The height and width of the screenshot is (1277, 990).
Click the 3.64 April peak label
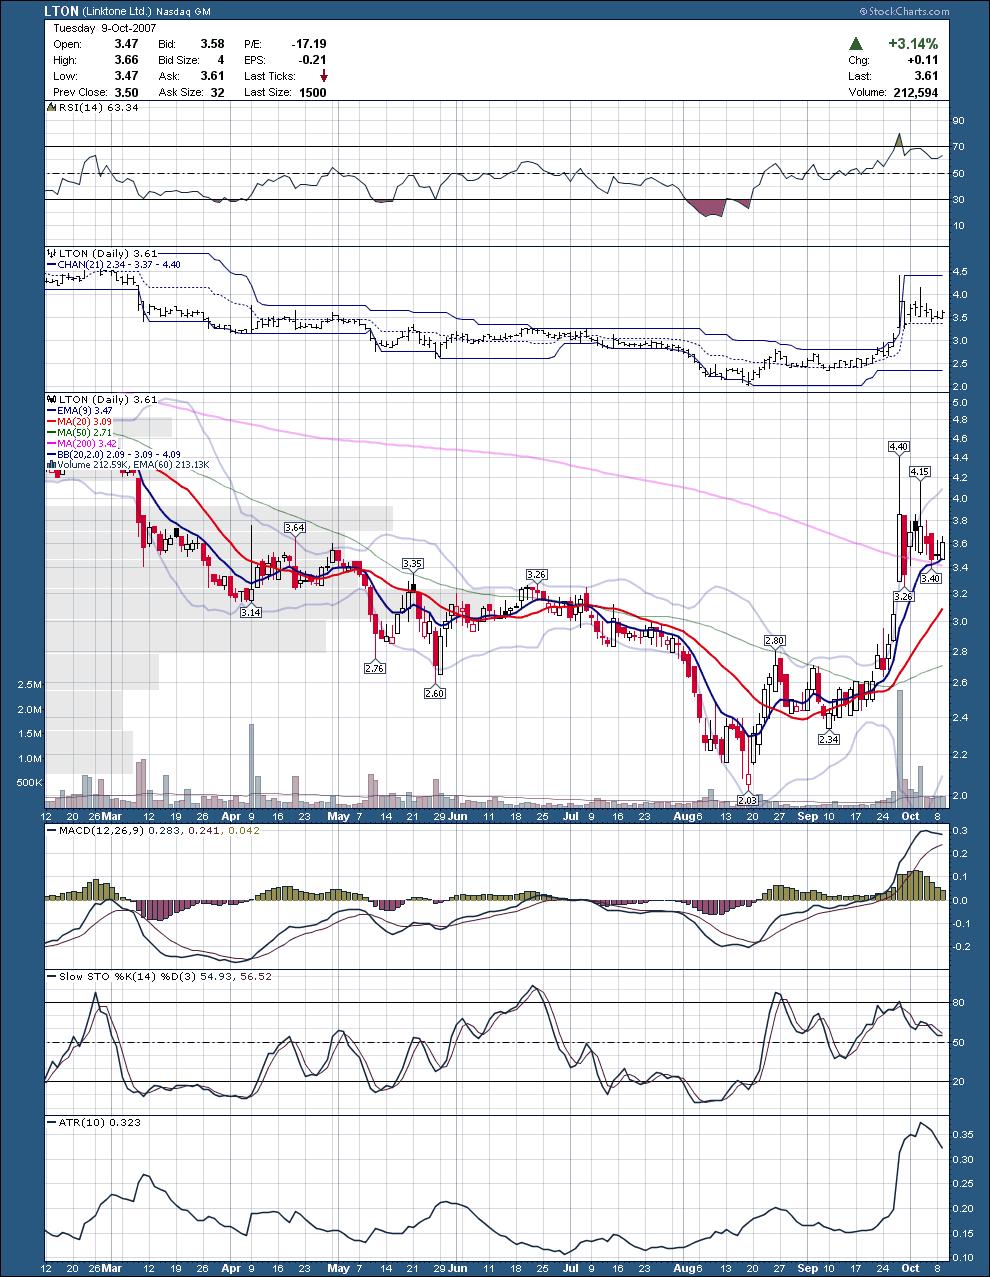[x=294, y=527]
